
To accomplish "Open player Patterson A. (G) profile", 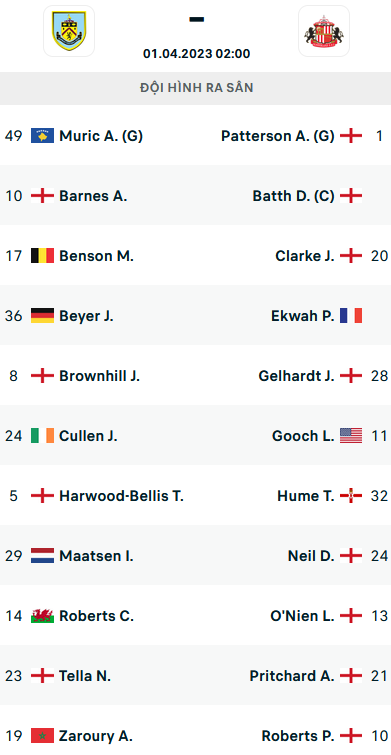I will point(277,136).
